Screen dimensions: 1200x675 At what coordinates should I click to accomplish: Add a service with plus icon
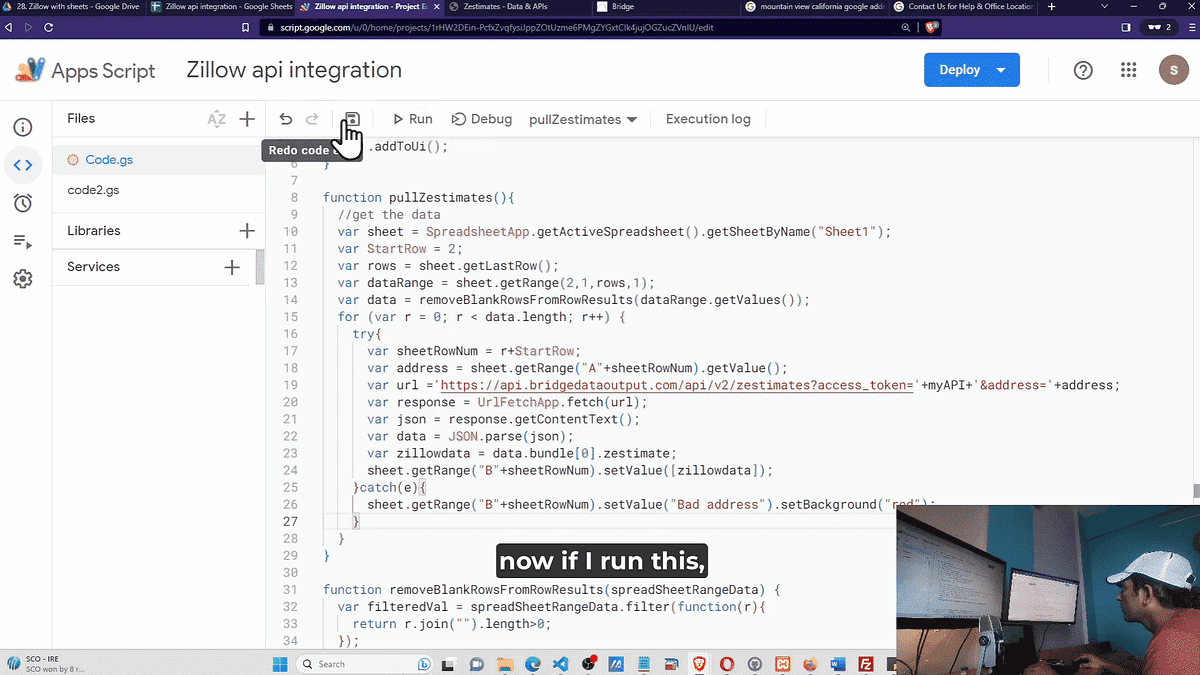point(232,267)
